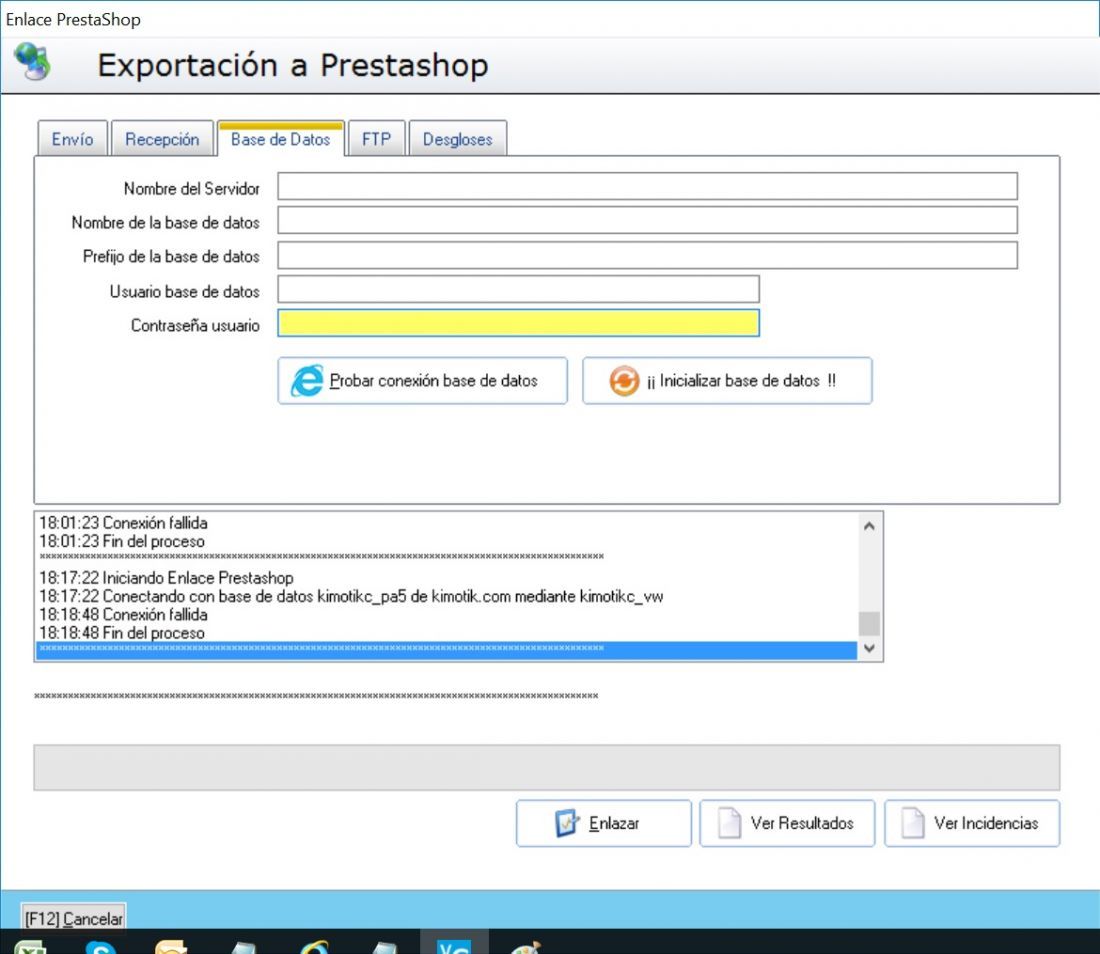Open the Recepción tab
Screen dimensions: 1100x954
point(162,139)
